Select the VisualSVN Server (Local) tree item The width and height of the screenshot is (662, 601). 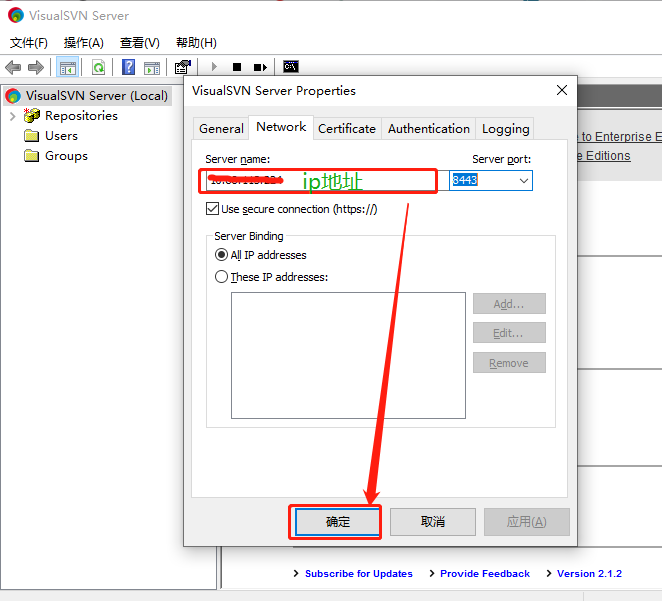(x=96, y=96)
